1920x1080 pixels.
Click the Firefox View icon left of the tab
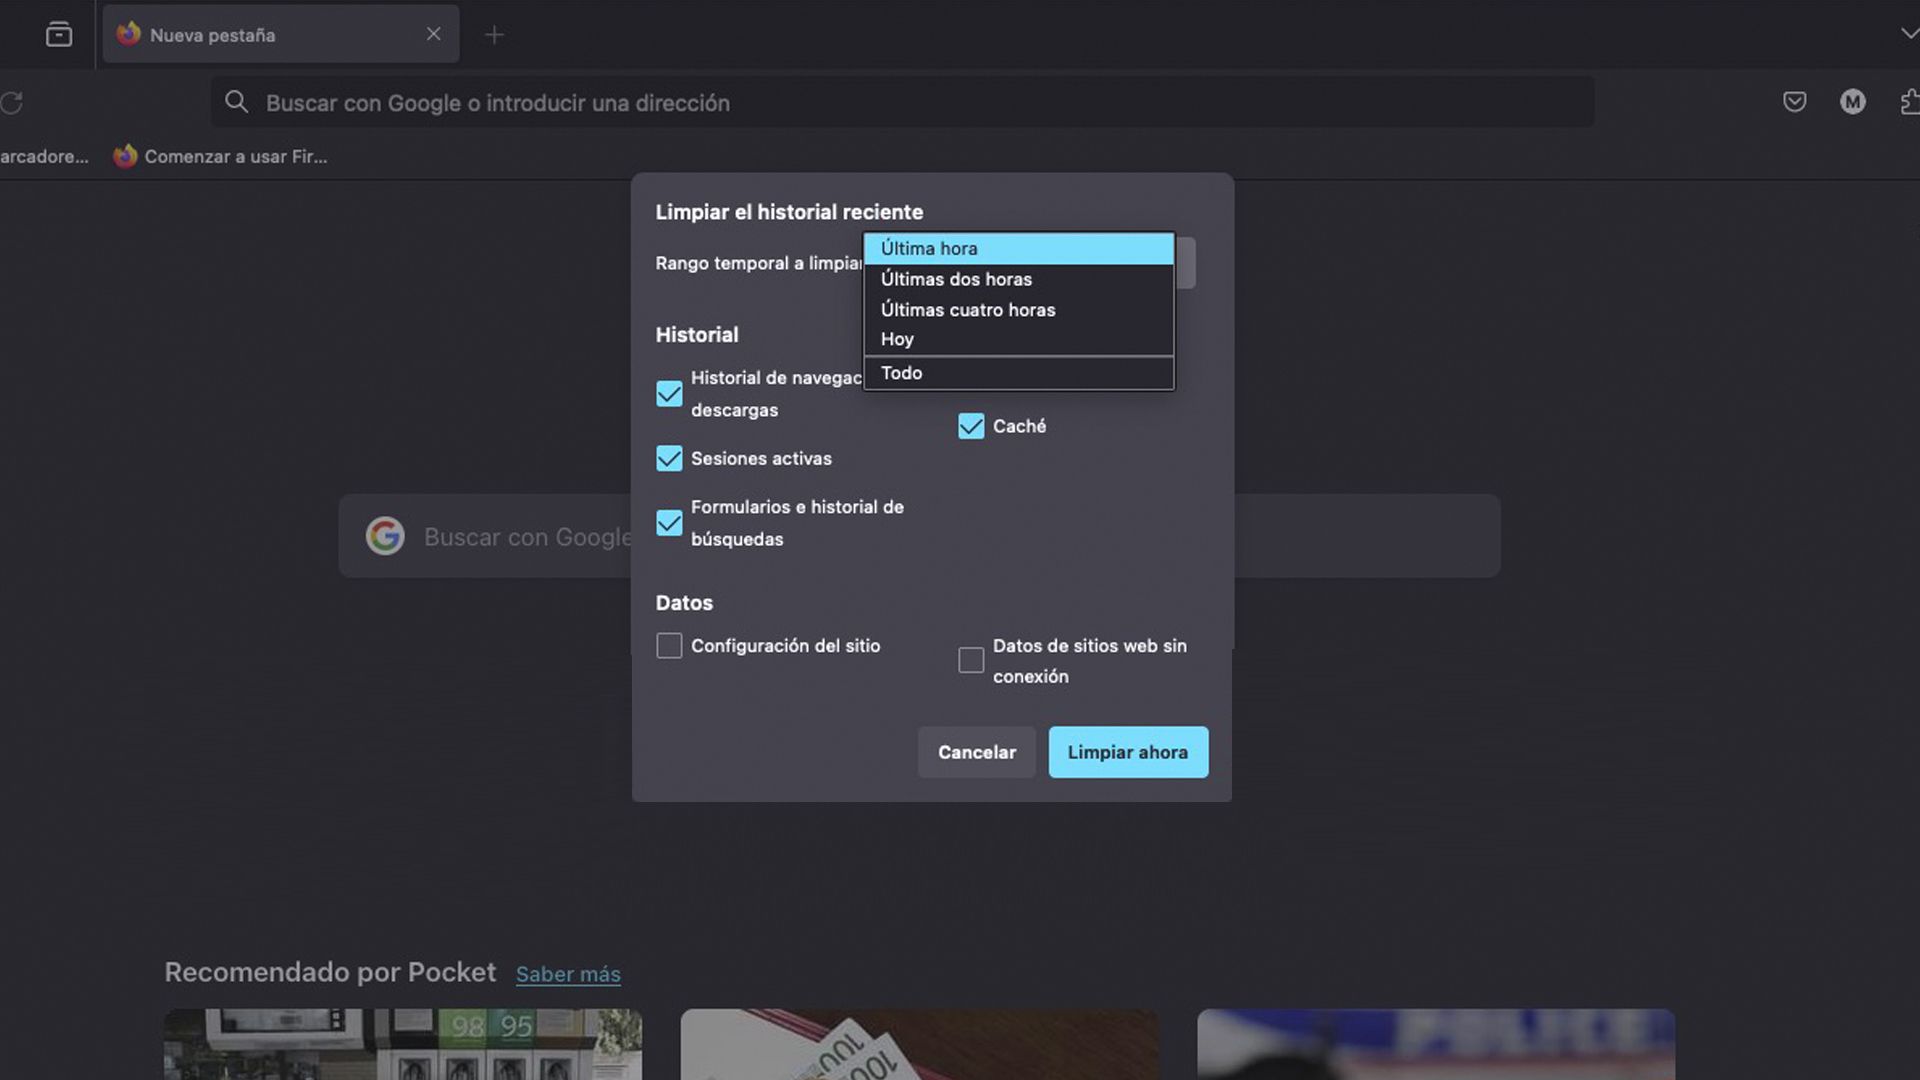59,33
